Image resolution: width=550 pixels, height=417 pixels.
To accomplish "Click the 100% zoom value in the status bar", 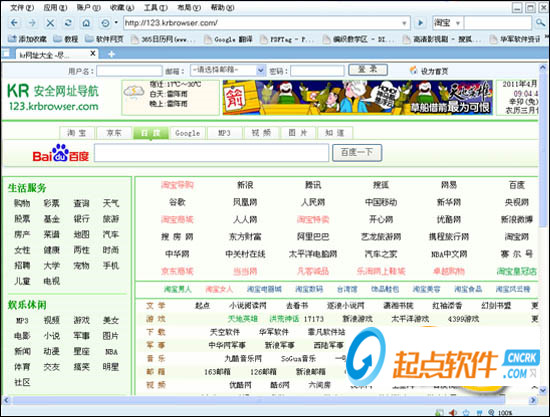I will (x=505, y=413).
